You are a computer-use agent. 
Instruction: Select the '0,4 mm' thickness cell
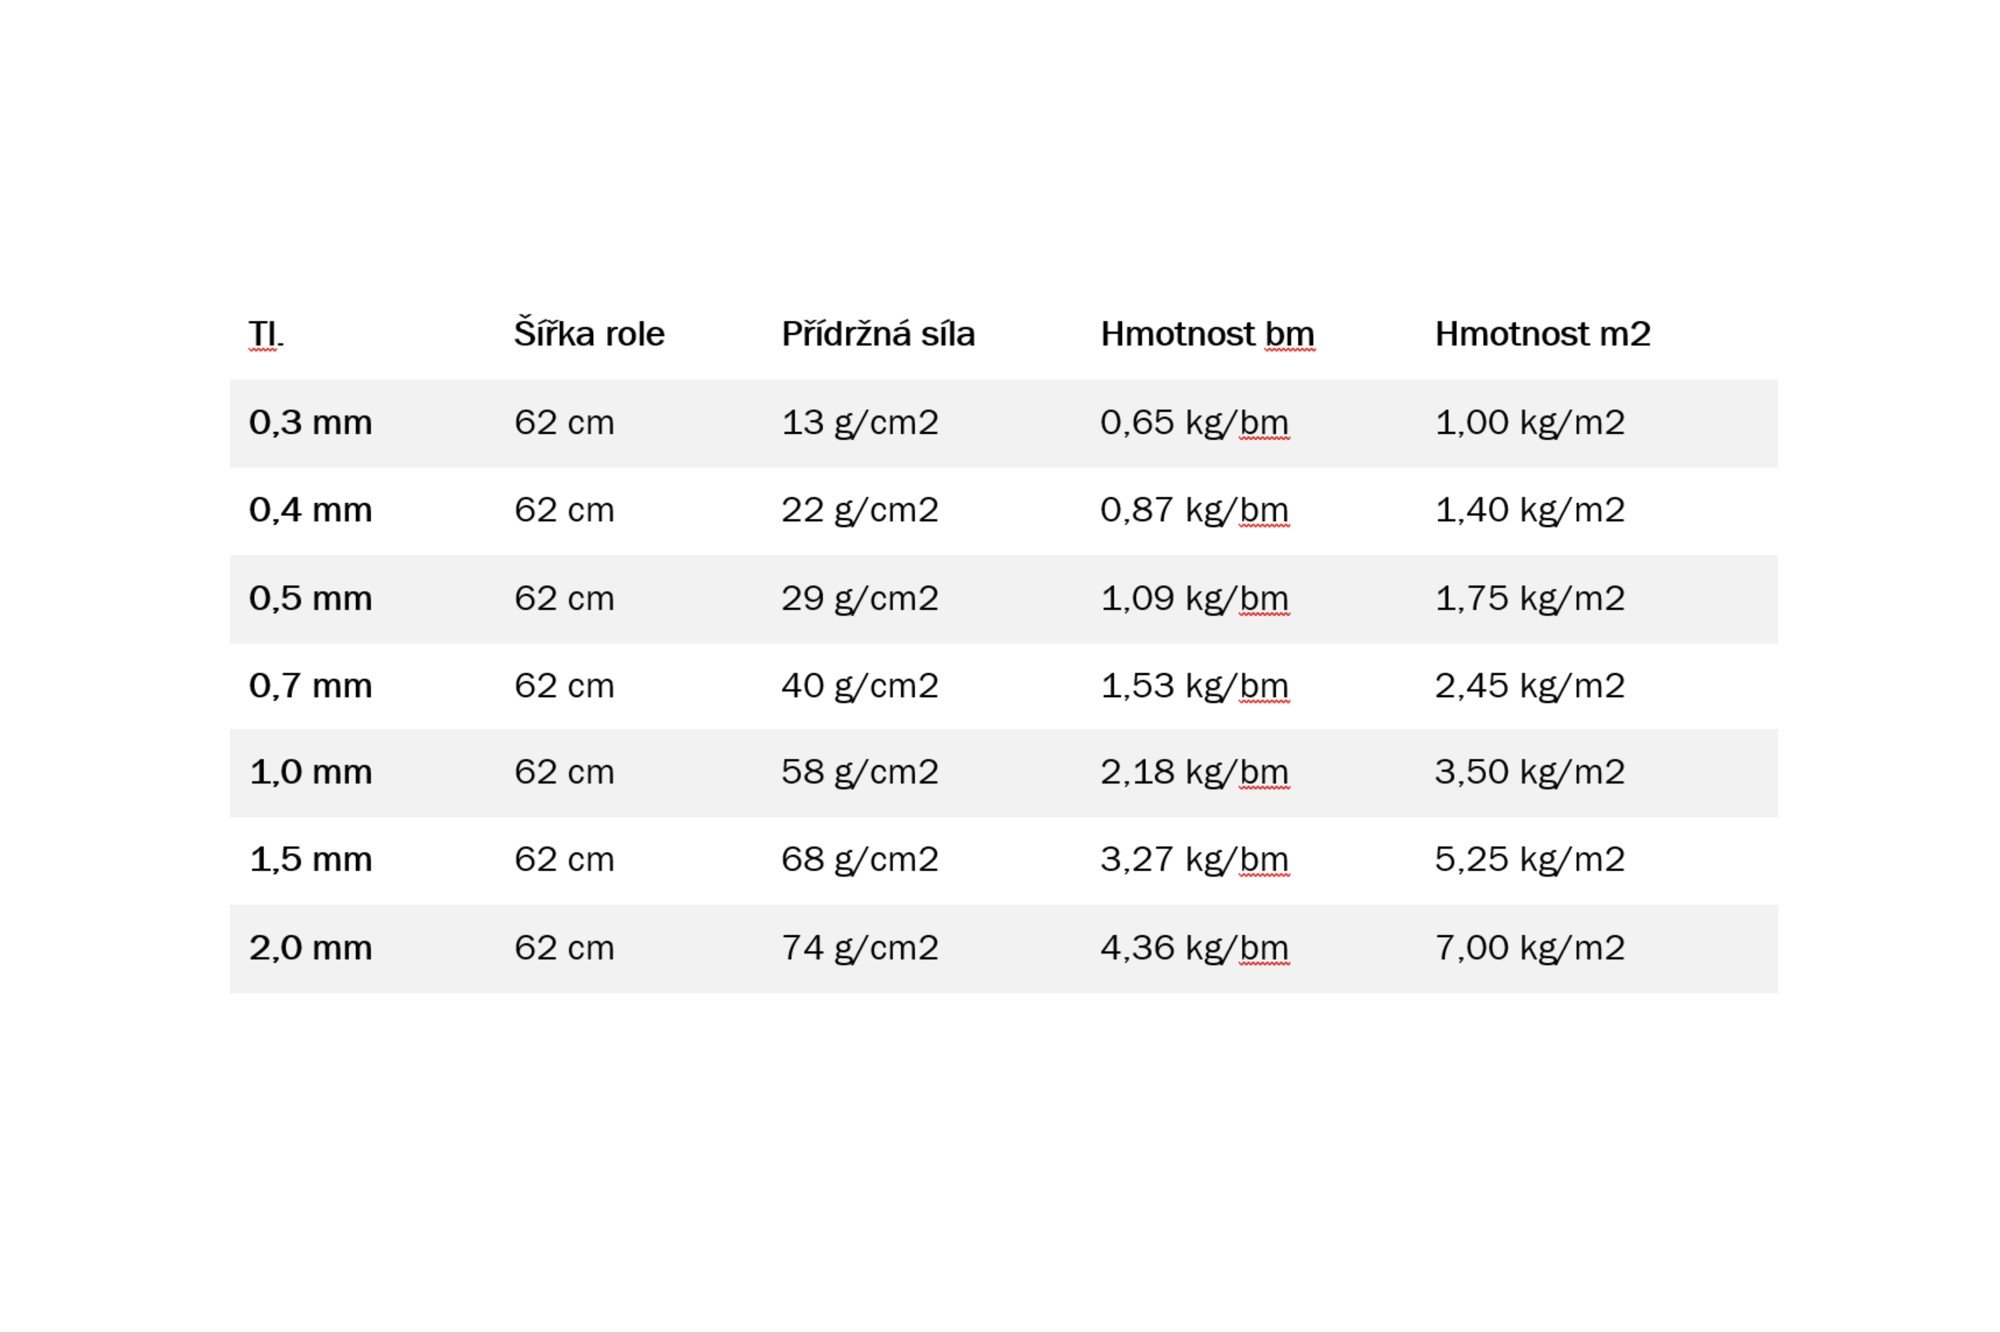click(310, 510)
